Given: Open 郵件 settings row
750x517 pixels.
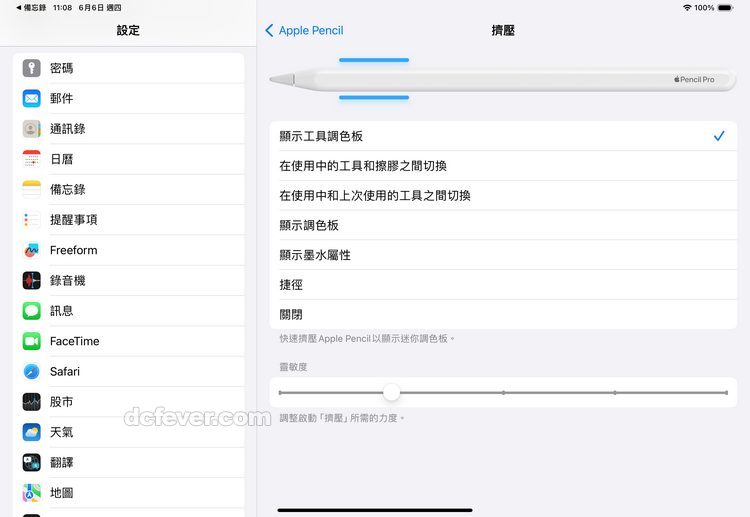Looking at the screenshot, I should pyautogui.click(x=129, y=99).
